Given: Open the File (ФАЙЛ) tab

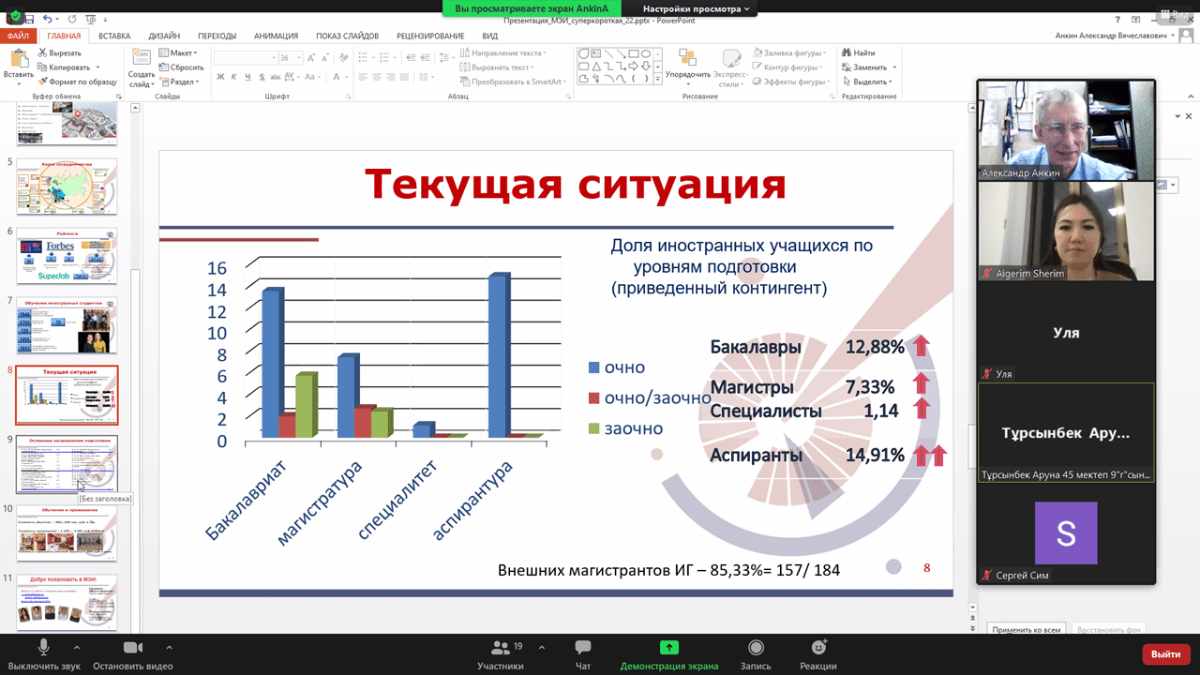Looking at the screenshot, I should tap(19, 36).
